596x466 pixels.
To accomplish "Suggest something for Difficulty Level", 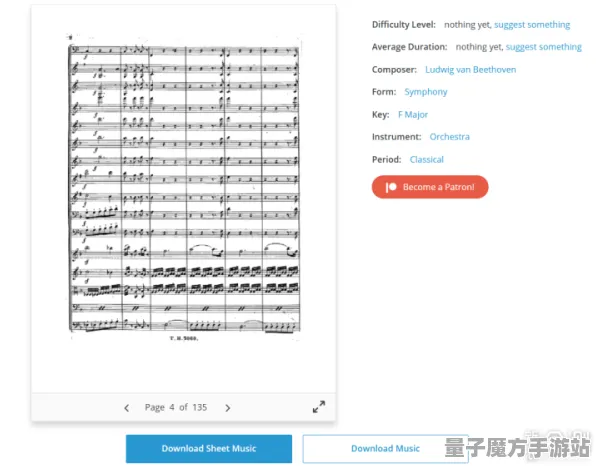I will point(532,25).
